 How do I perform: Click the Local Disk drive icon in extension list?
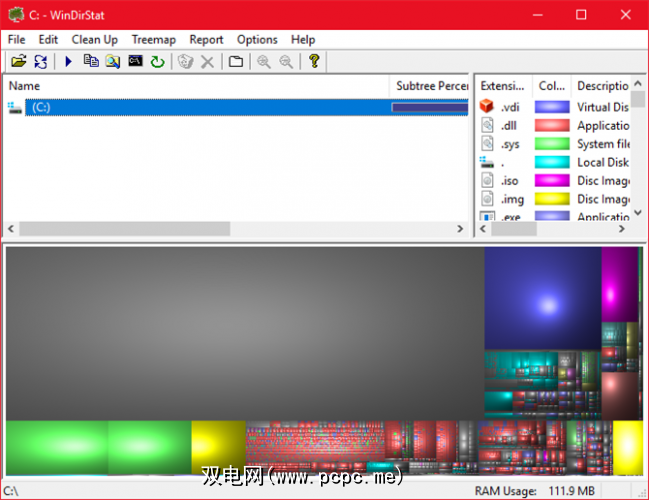(487, 162)
